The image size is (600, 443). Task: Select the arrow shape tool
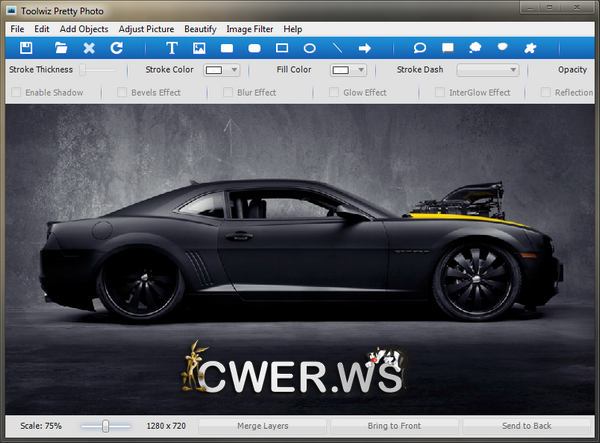(365, 48)
